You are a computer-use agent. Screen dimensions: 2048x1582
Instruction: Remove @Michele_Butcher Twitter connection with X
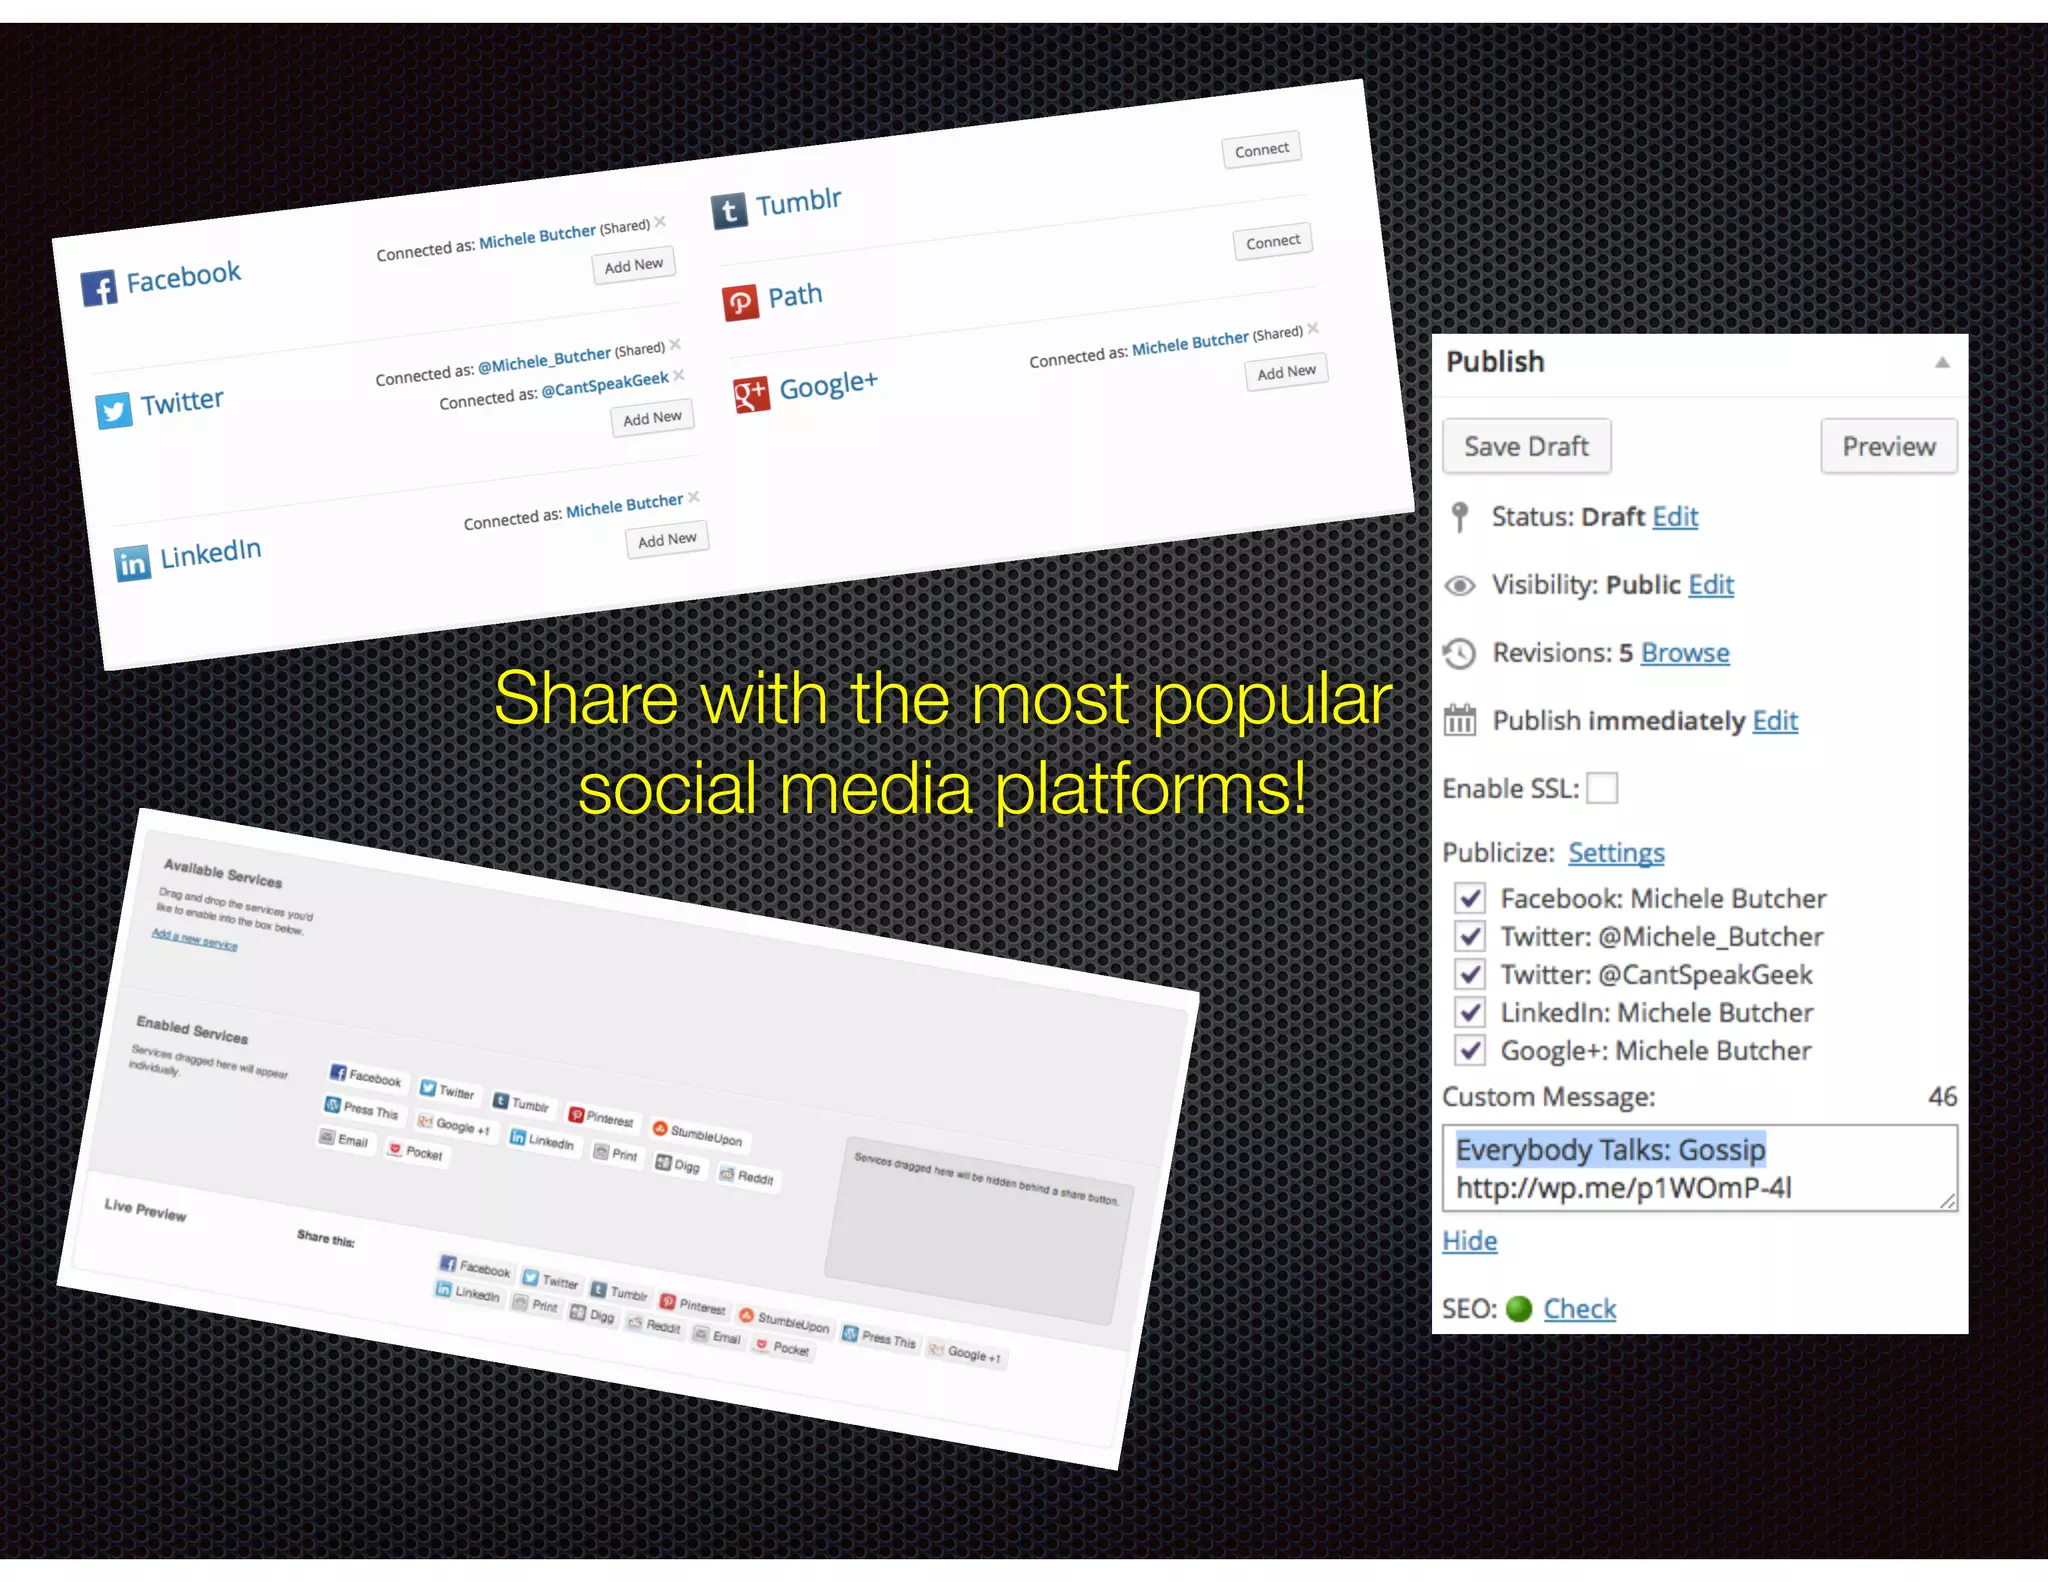[675, 344]
